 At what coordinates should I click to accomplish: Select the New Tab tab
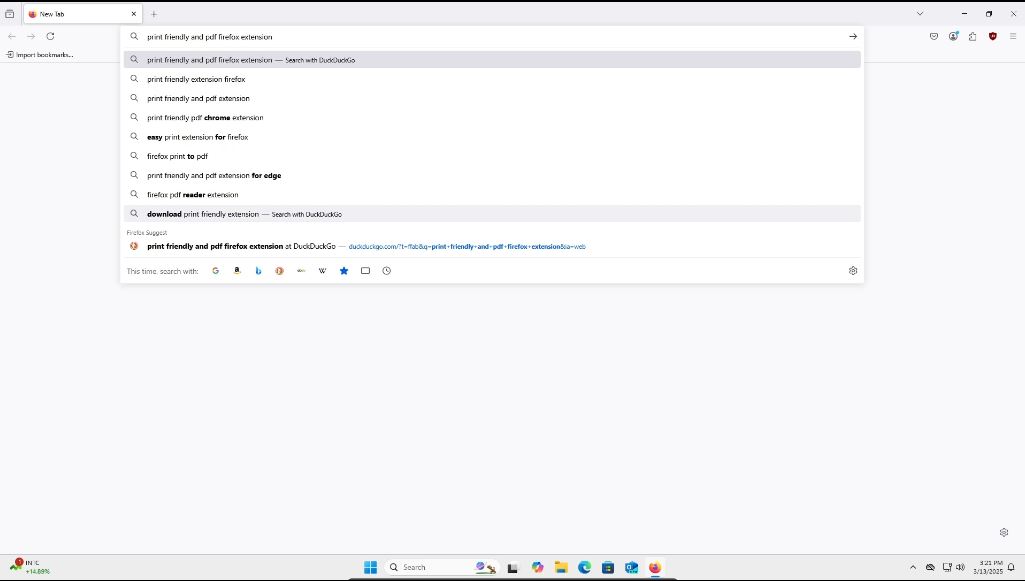click(83, 14)
